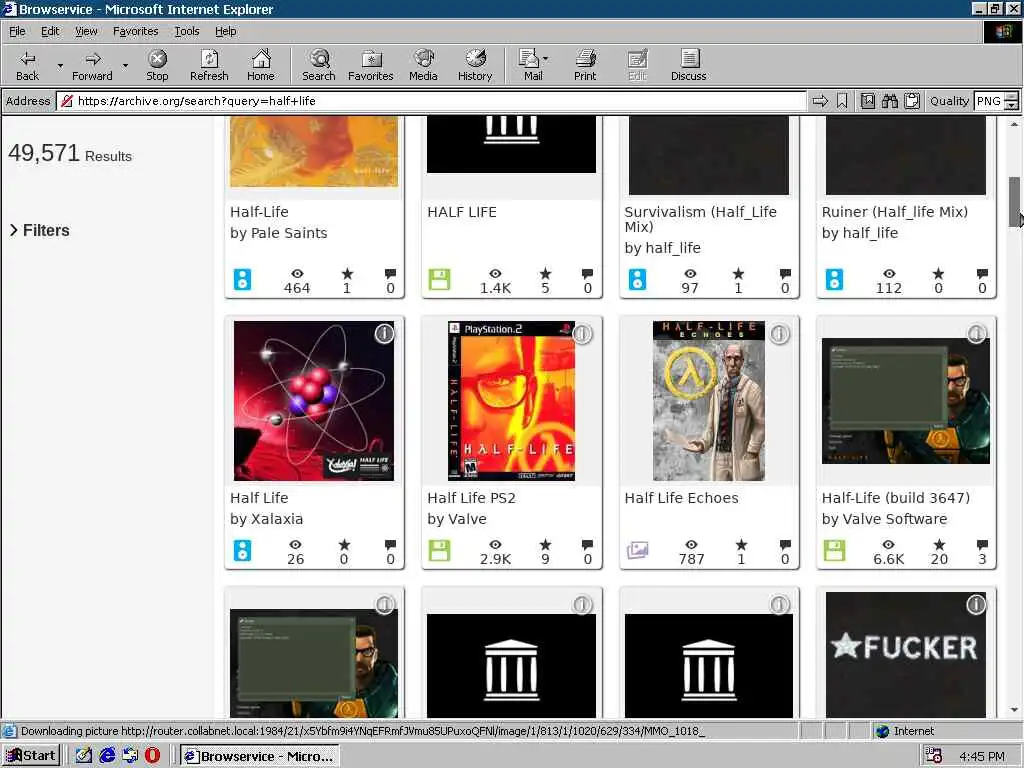1024x768 pixels.
Task: Click the Half Life Echoes title link
Action: point(681,498)
